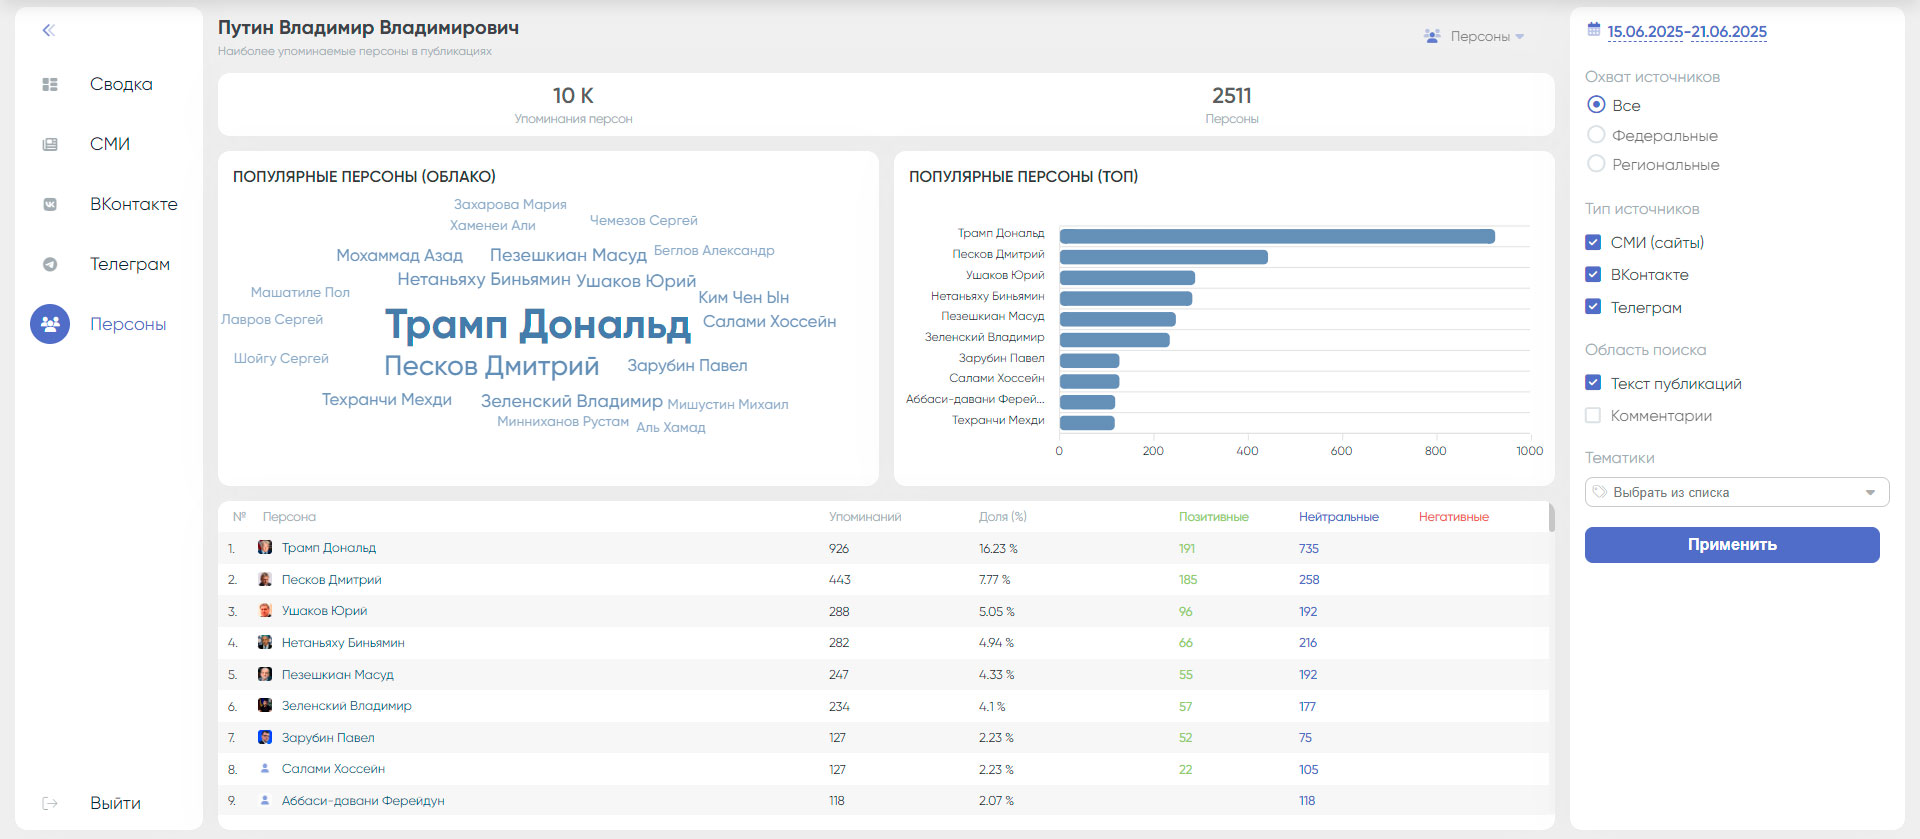The height and width of the screenshot is (839, 1920).
Task: Open the Персоны dropdown at top
Action: tap(1474, 37)
